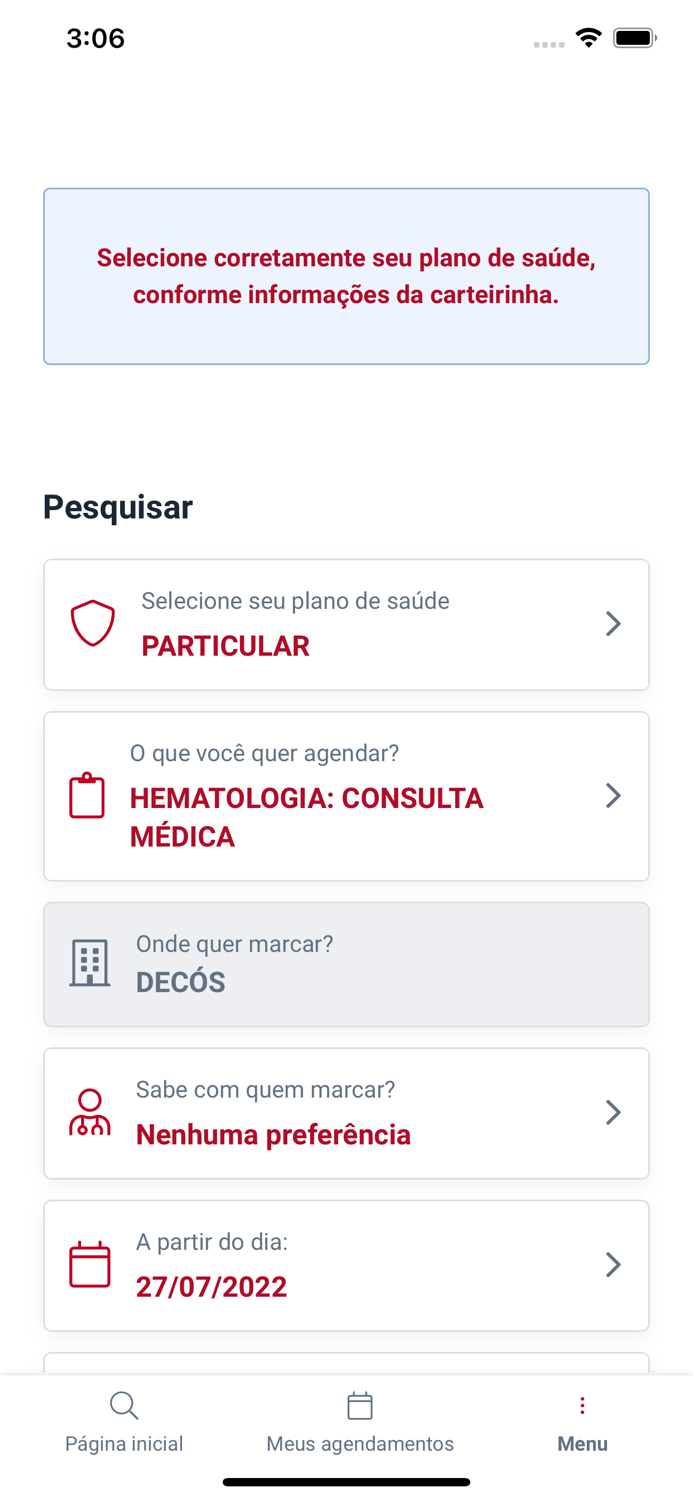Click the building icon next to DECÓS
The width and height of the screenshot is (693, 1500).
[x=88, y=963]
